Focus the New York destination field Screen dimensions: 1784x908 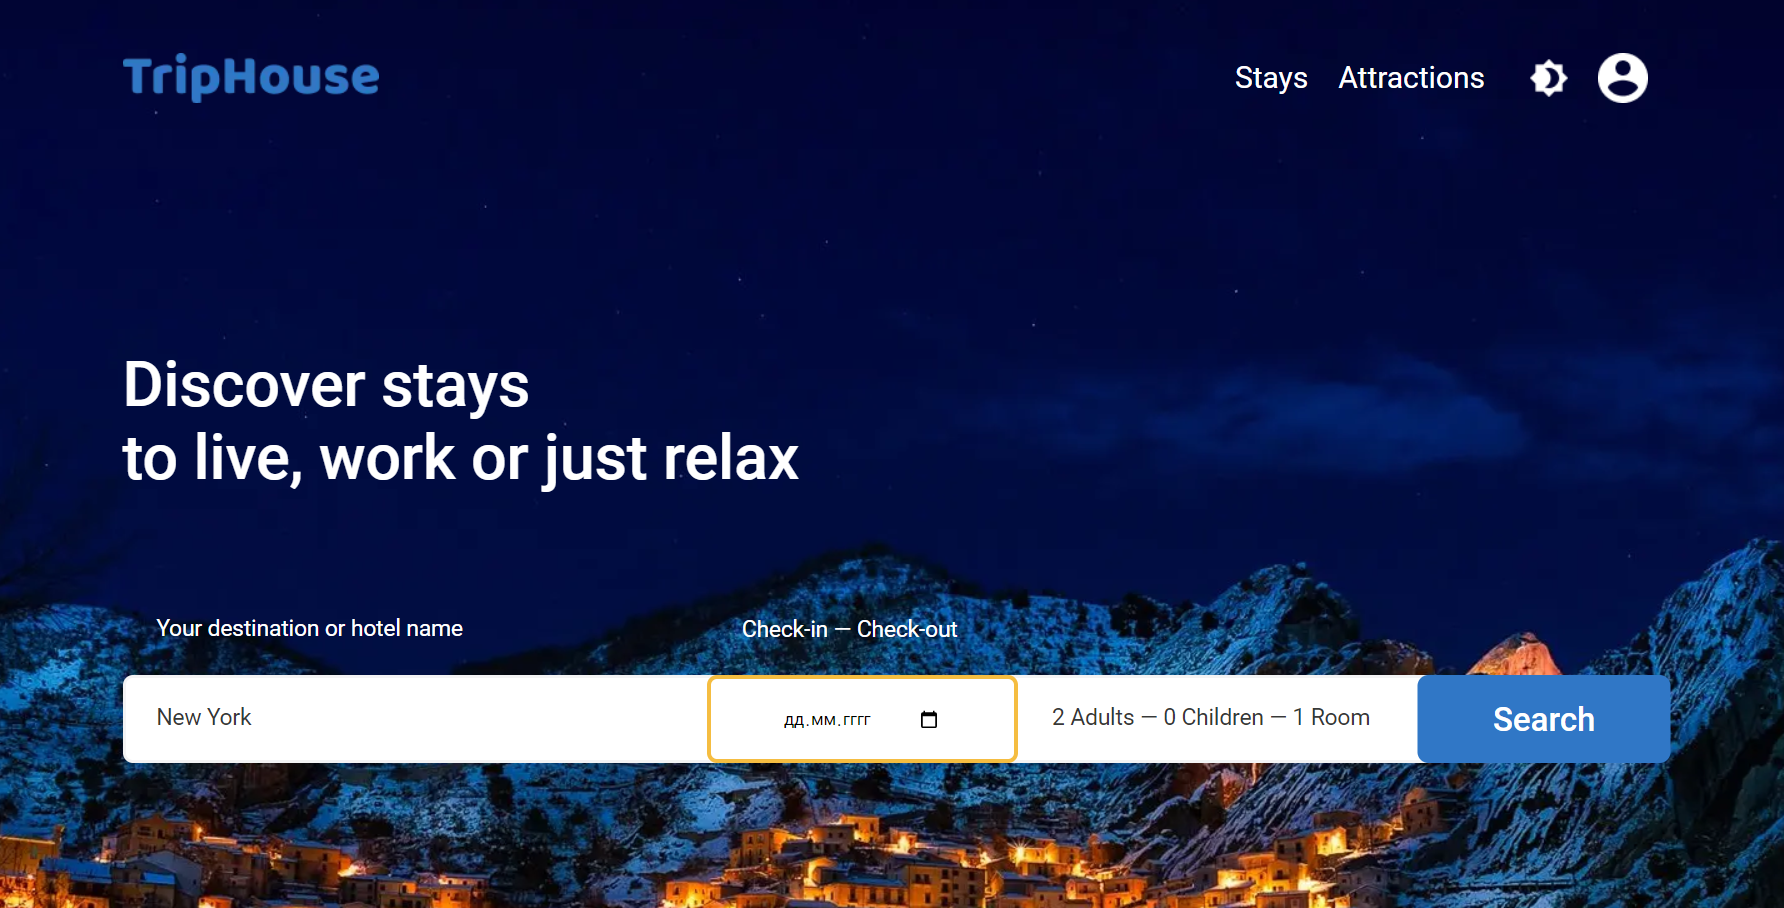point(415,718)
